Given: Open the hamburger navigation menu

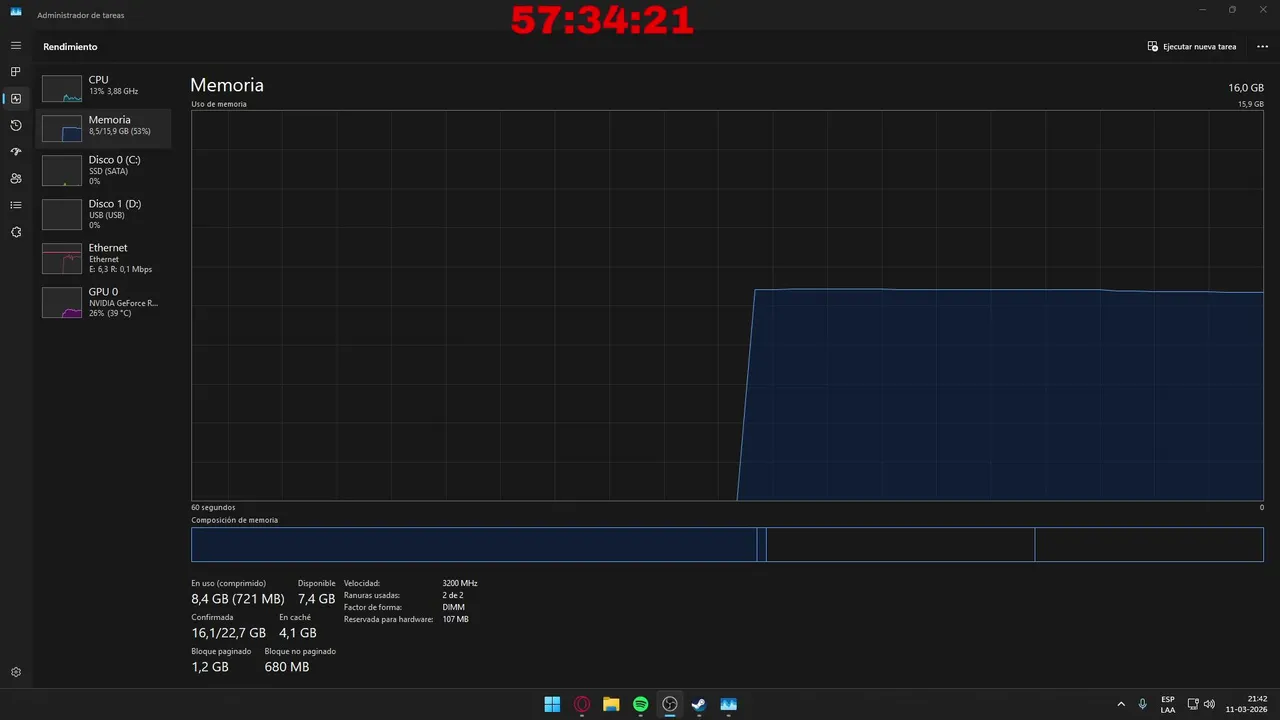Looking at the screenshot, I should [x=16, y=46].
